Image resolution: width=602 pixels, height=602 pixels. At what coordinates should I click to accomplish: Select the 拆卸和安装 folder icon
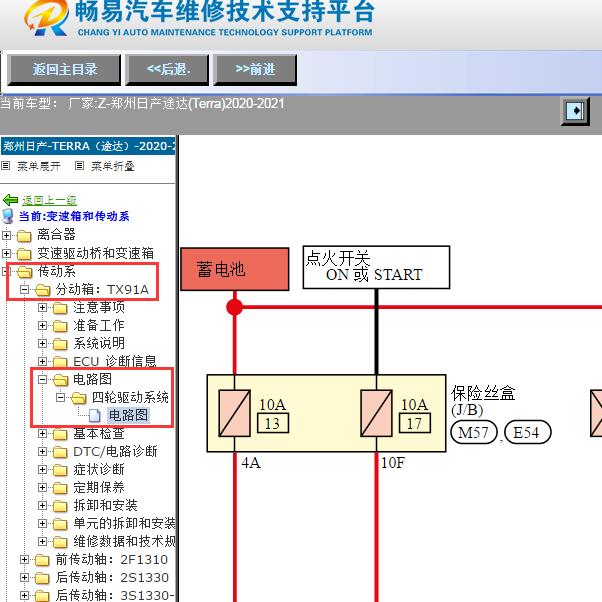pyautogui.click(x=60, y=506)
